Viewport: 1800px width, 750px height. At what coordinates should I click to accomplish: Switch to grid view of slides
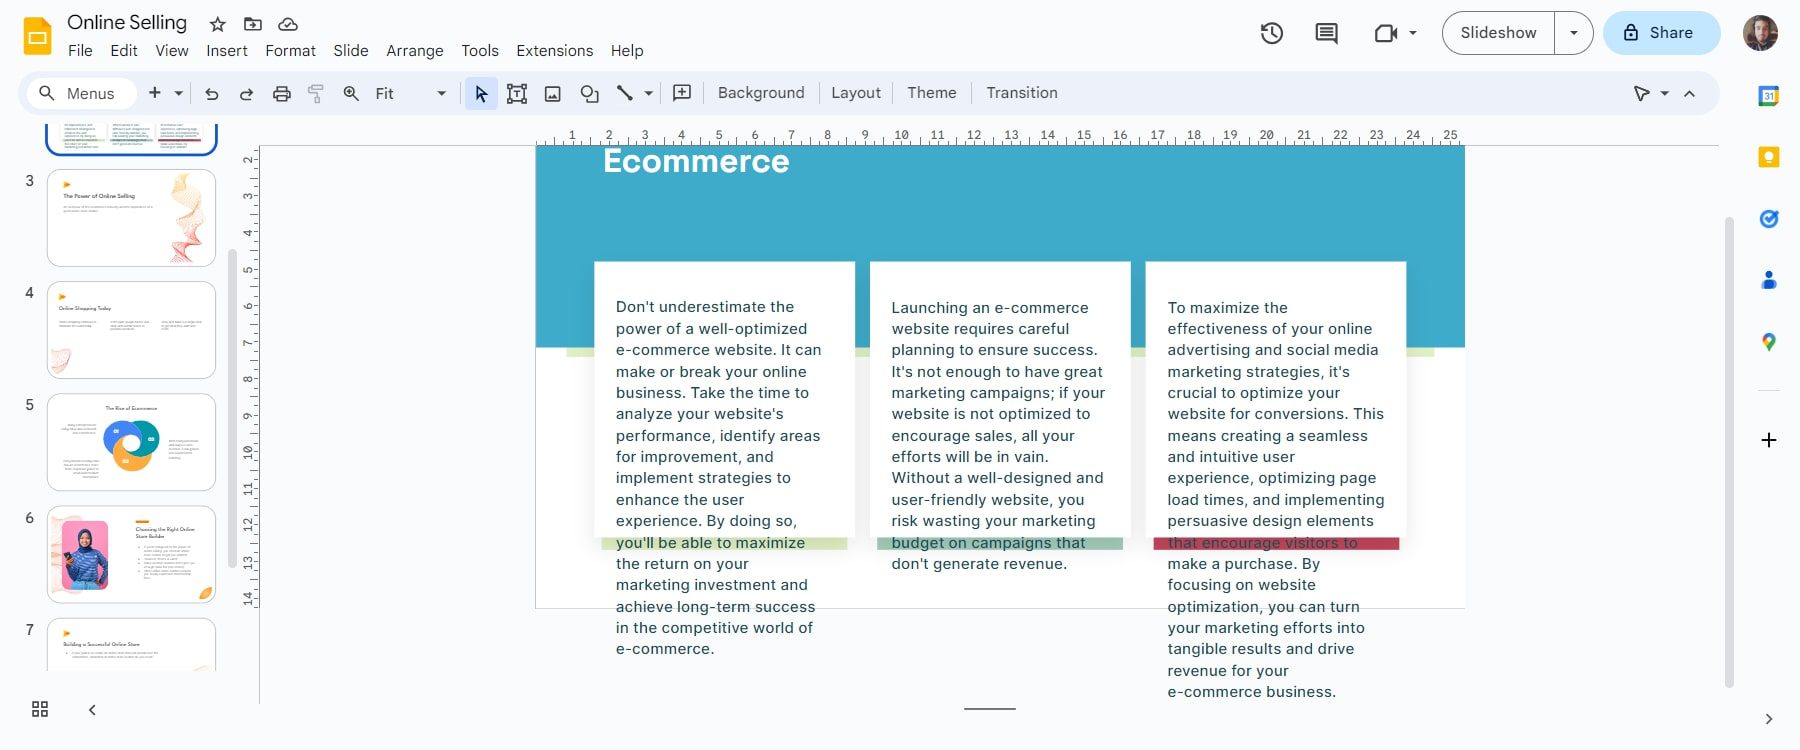[x=40, y=709]
